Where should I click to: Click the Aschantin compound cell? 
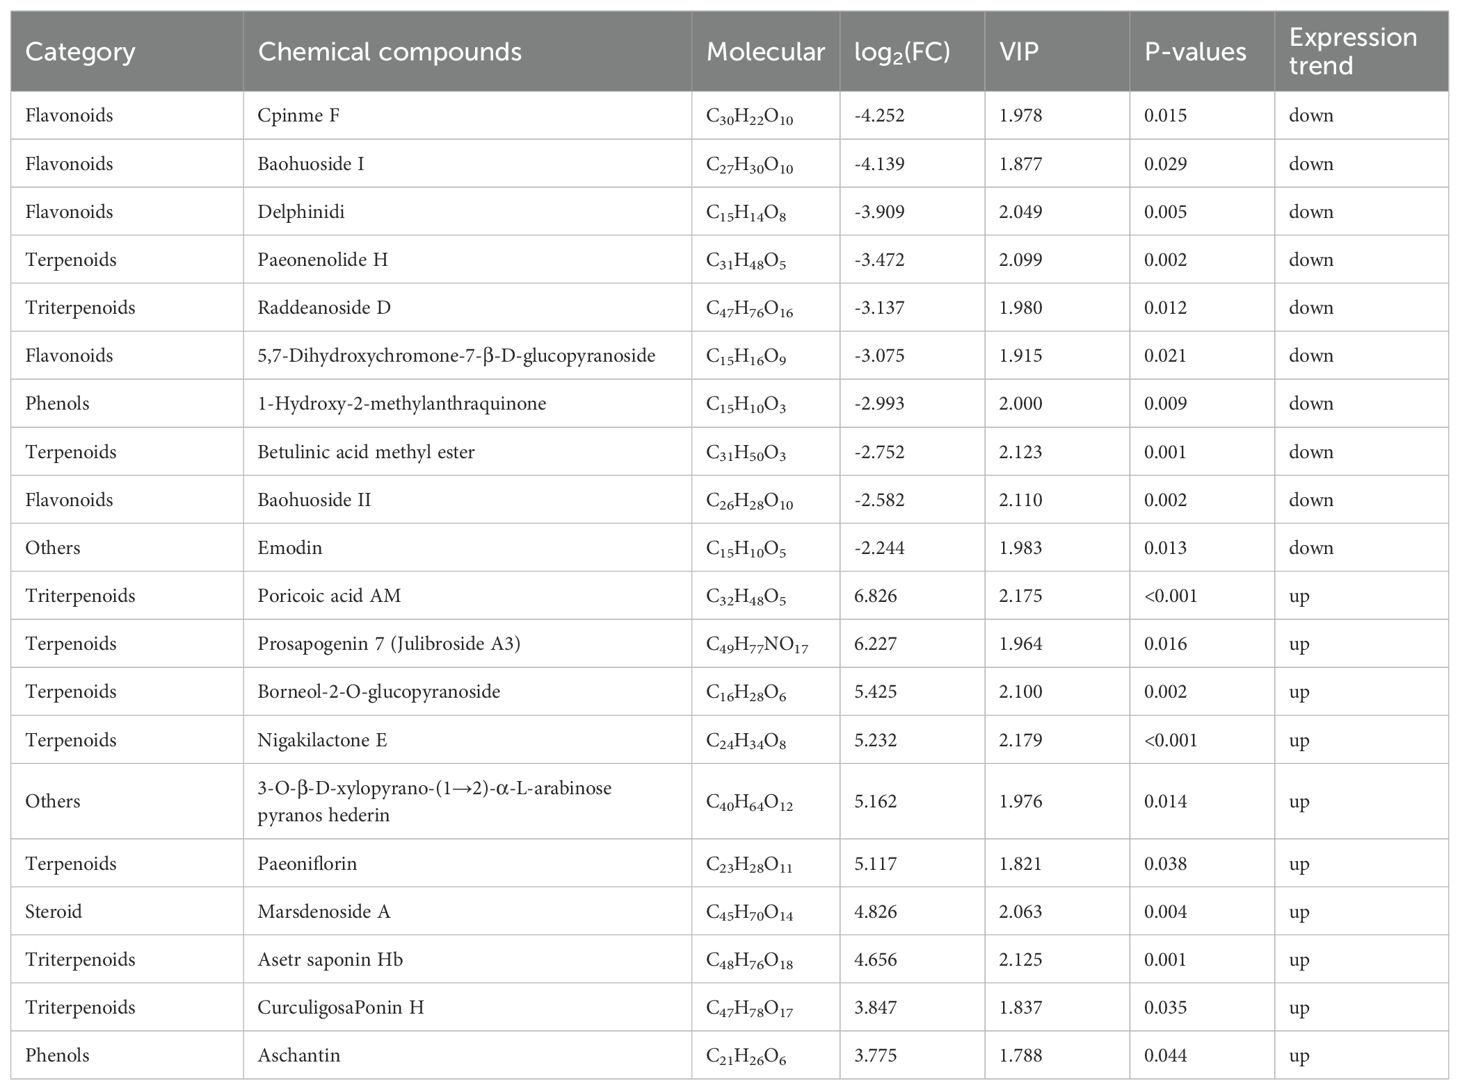click(x=299, y=1056)
